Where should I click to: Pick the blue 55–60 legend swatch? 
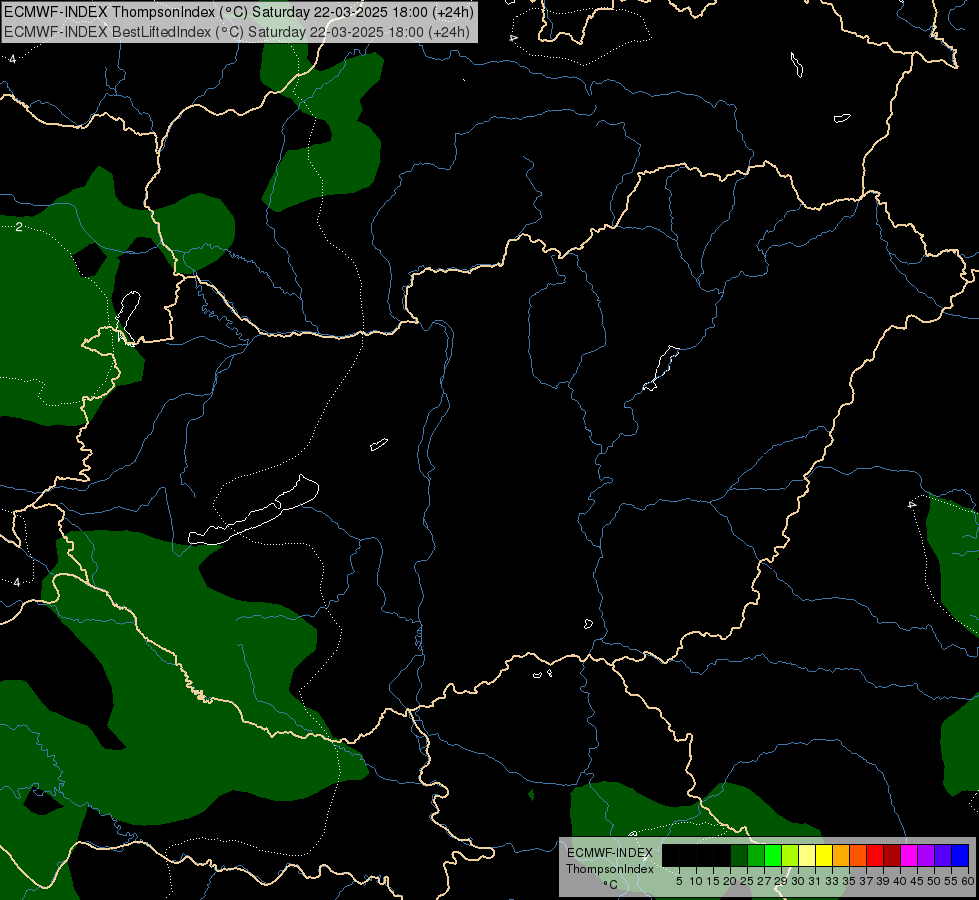pos(960,855)
